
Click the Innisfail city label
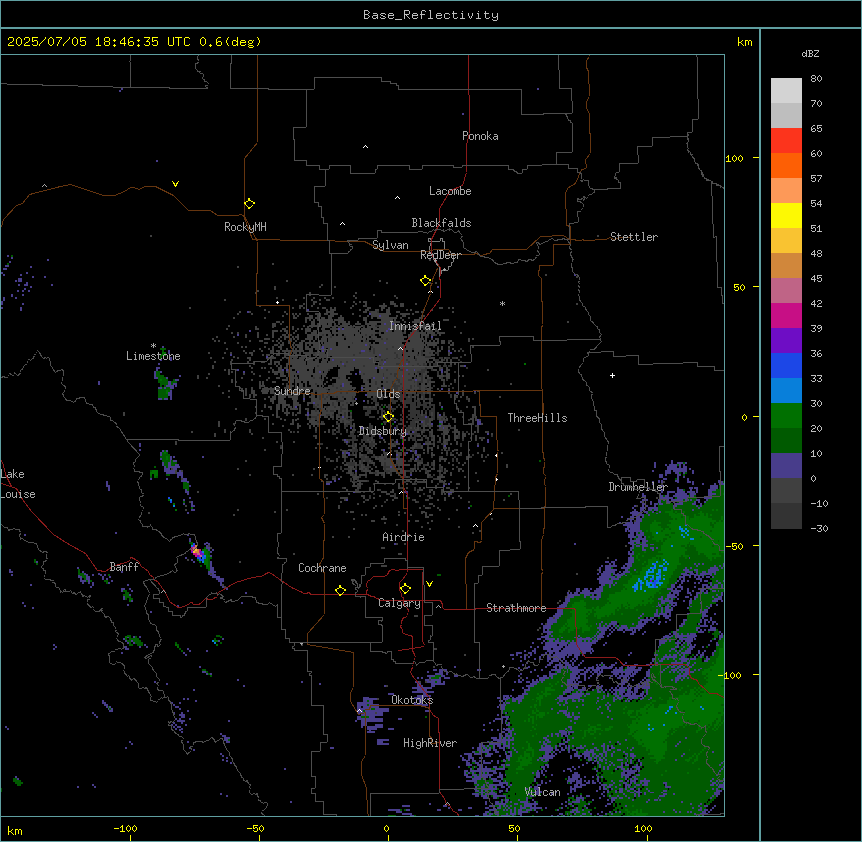[x=415, y=326]
